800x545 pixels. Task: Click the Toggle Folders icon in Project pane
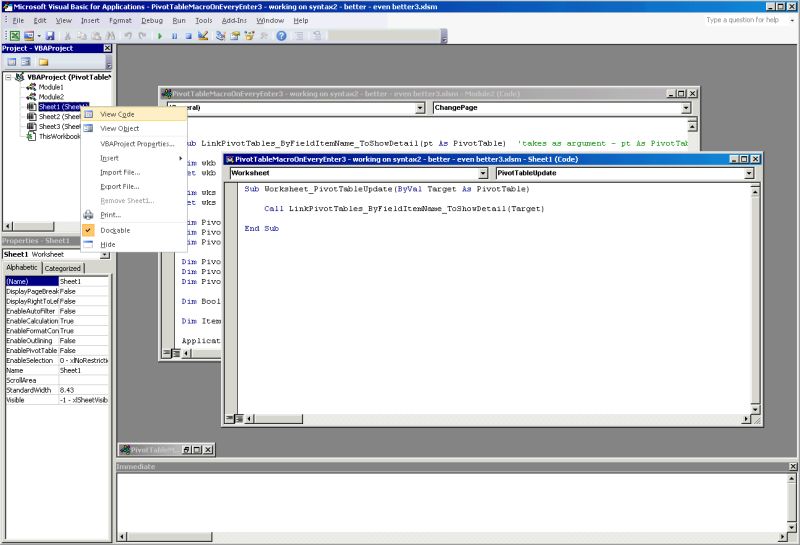43,62
